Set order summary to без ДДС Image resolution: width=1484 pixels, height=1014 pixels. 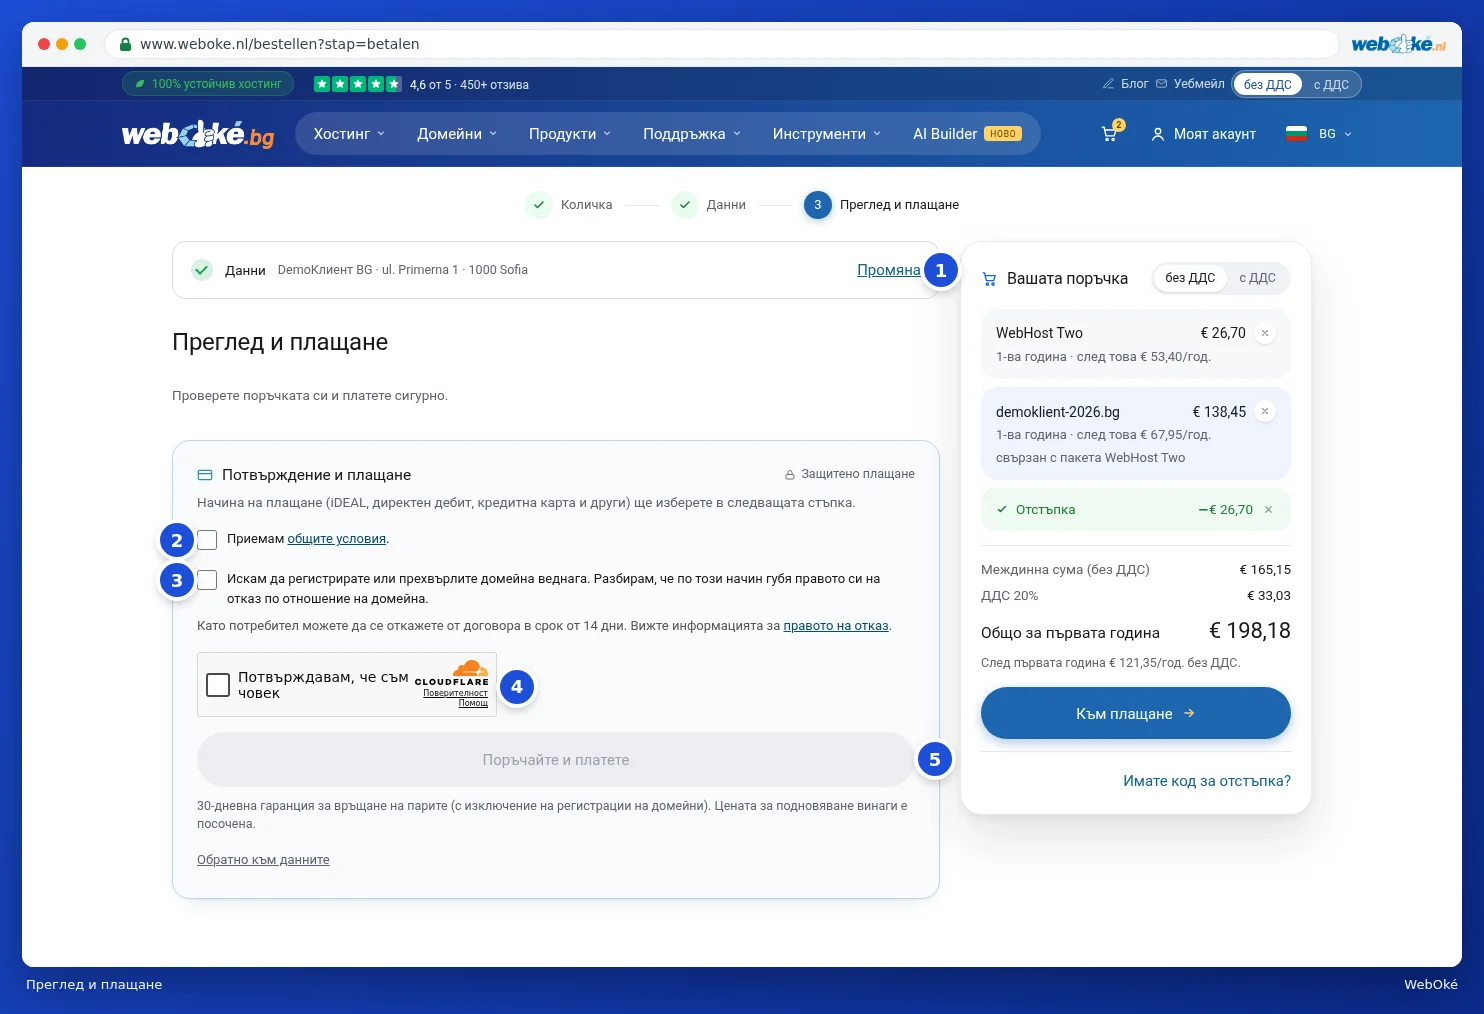coord(1190,278)
